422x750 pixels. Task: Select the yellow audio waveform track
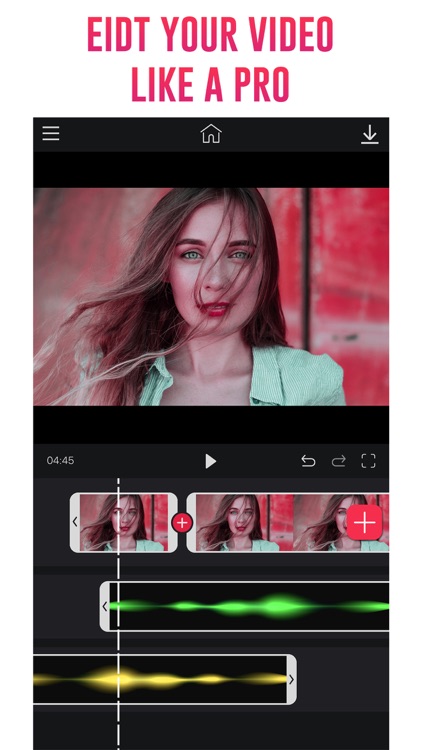click(x=165, y=679)
